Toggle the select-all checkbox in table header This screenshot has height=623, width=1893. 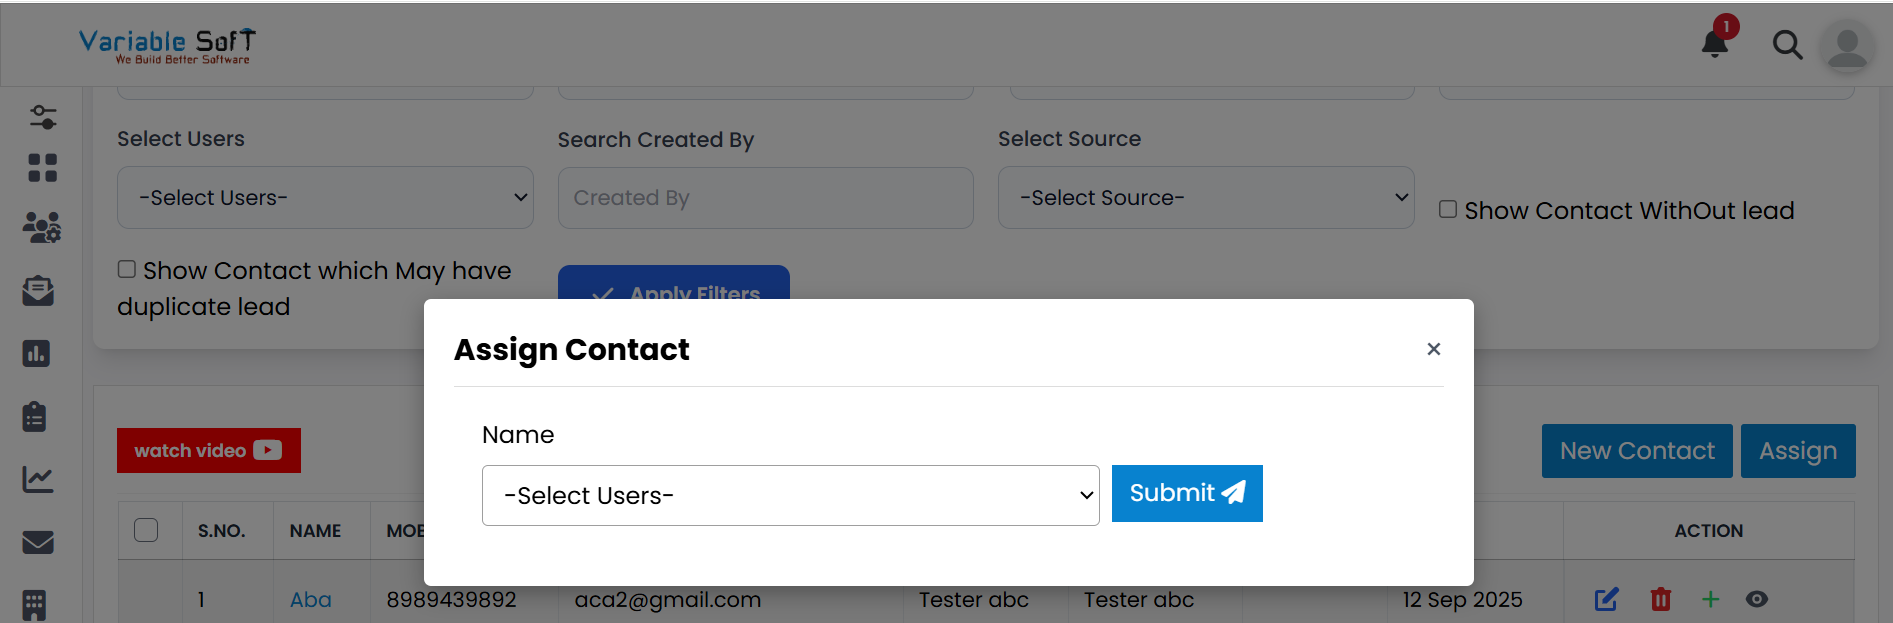148,530
